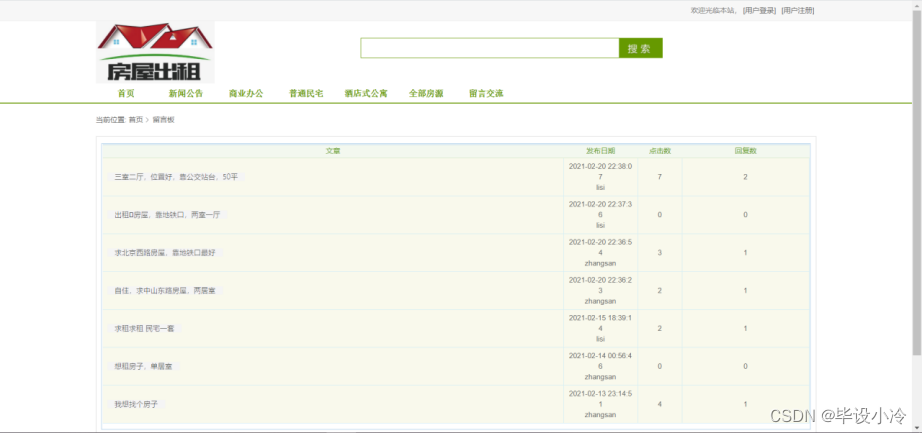
Task: Open the post 求租求租 民宅一套
Action: [x=144, y=329]
